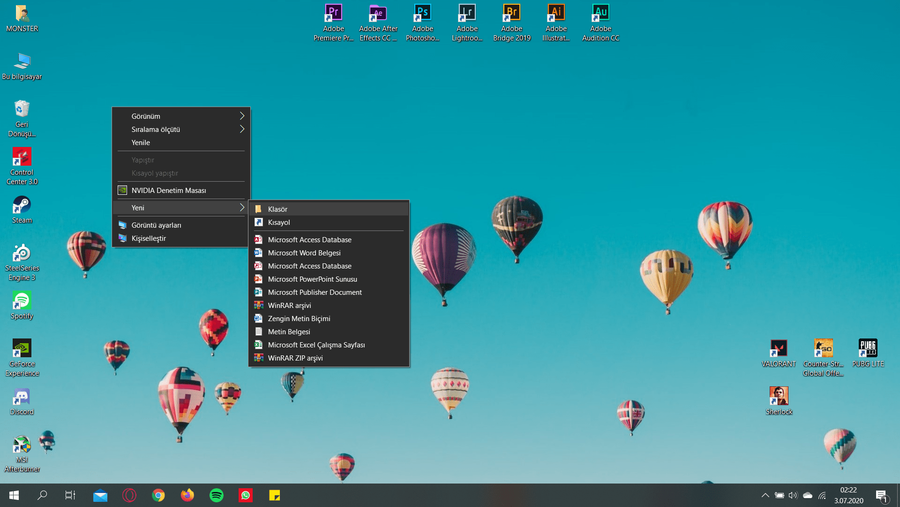Click the WhatsApp taskbar icon
The height and width of the screenshot is (507, 900).
pyautogui.click(x=245, y=495)
